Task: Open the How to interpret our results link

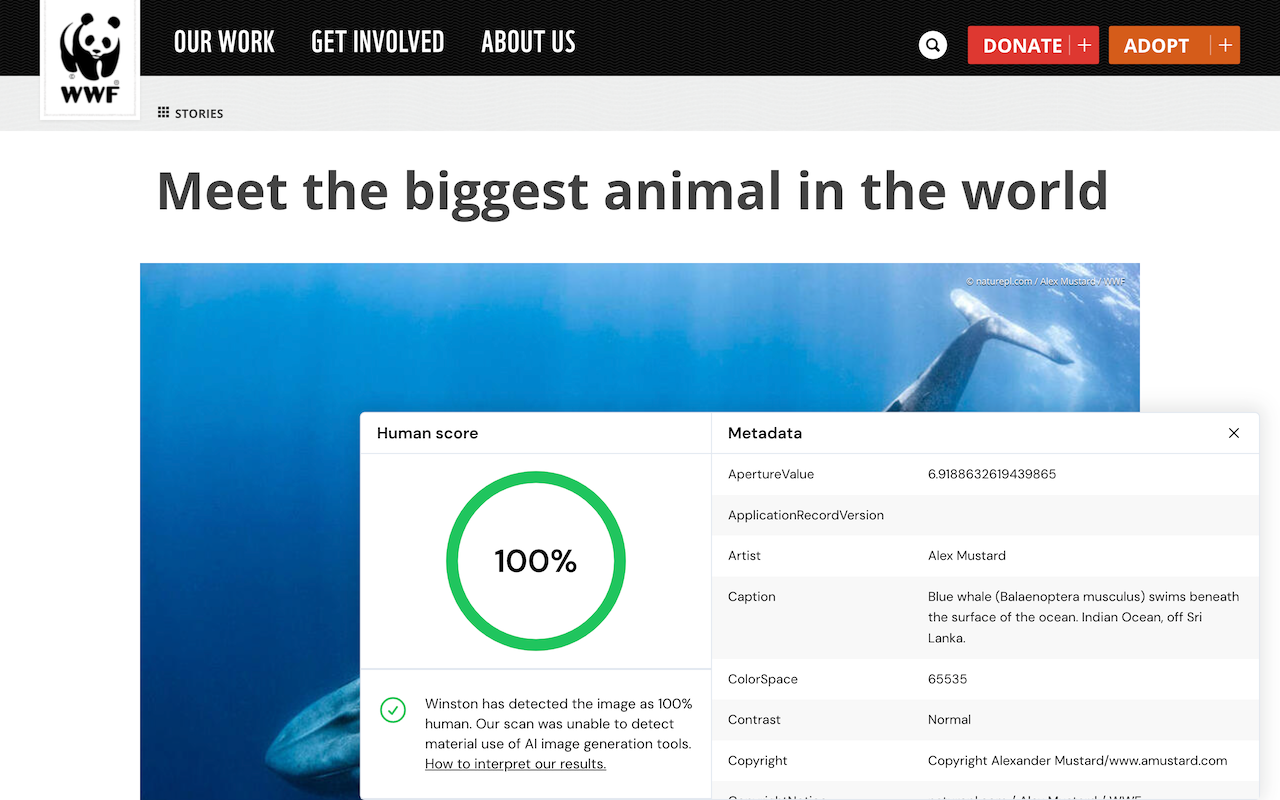Action: pyautogui.click(x=515, y=763)
